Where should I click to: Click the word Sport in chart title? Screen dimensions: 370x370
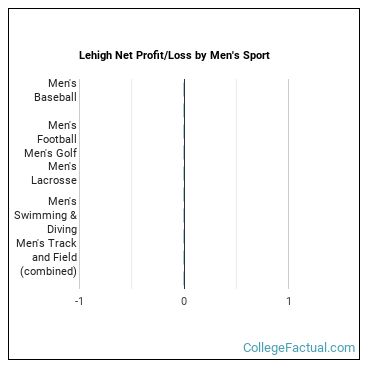pos(256,56)
